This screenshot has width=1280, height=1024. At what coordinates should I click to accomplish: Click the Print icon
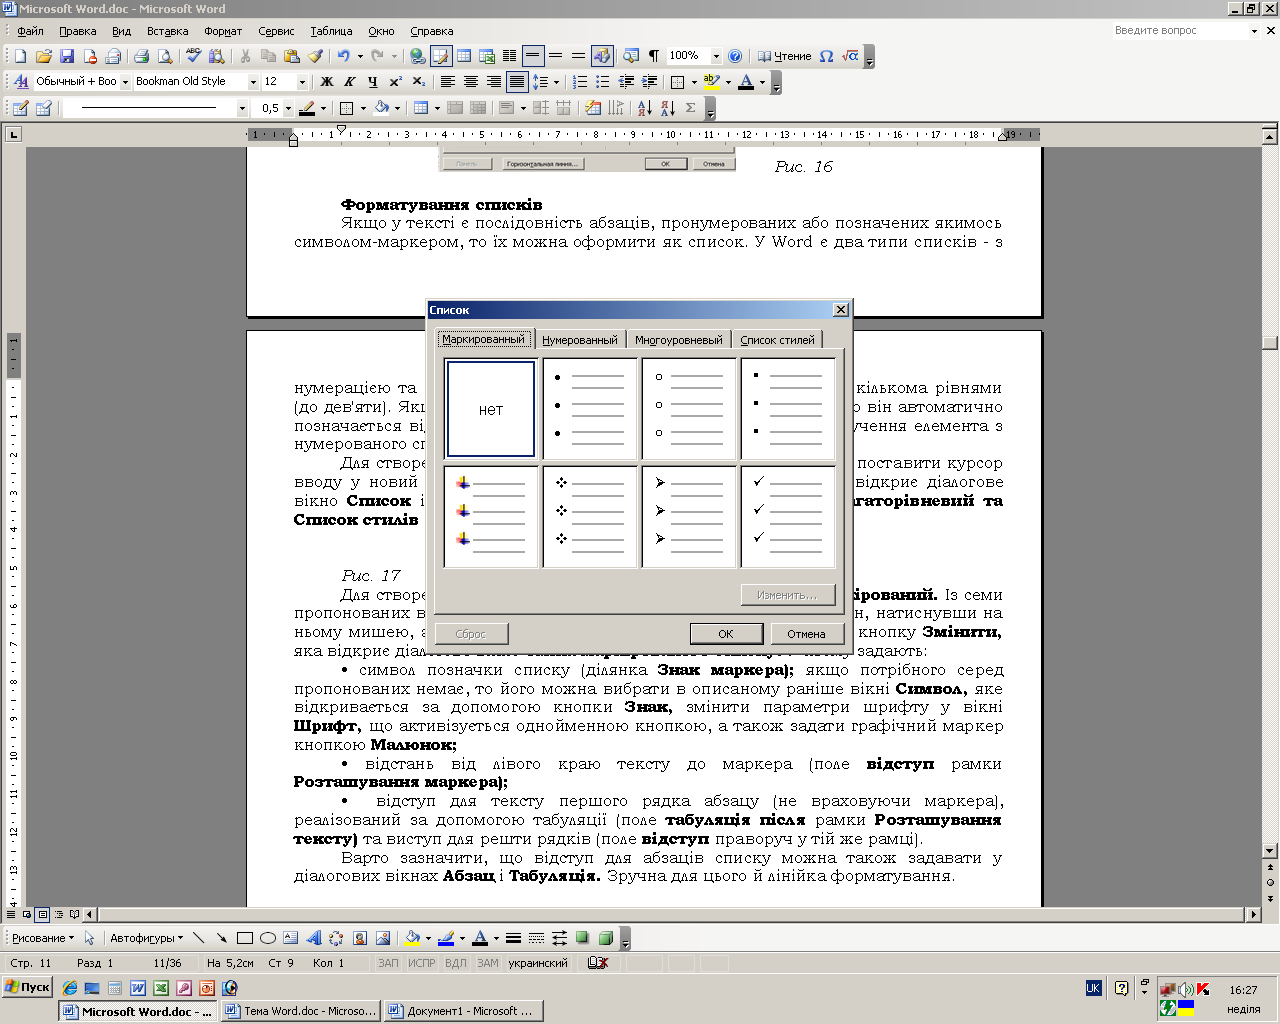(x=141, y=56)
